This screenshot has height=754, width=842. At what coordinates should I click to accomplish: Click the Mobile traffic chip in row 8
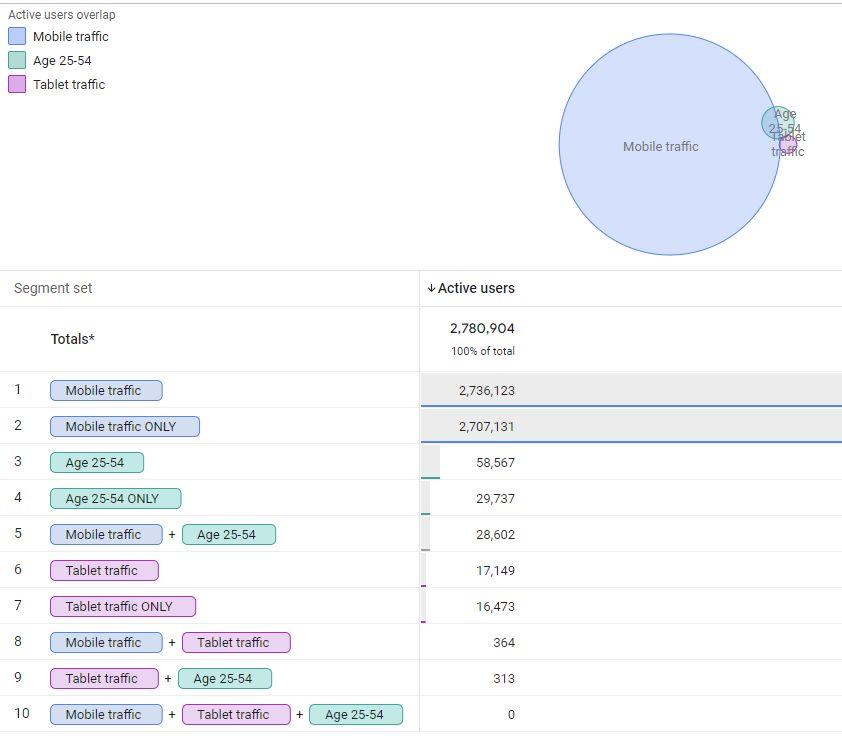click(x=106, y=642)
